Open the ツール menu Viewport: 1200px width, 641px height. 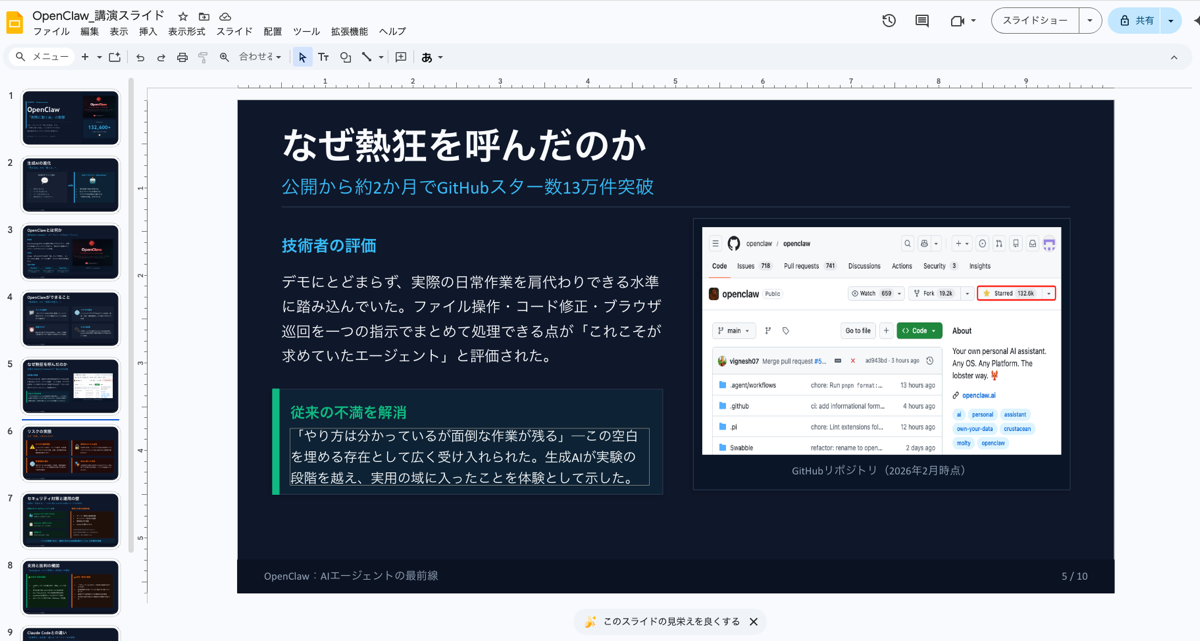pos(306,32)
